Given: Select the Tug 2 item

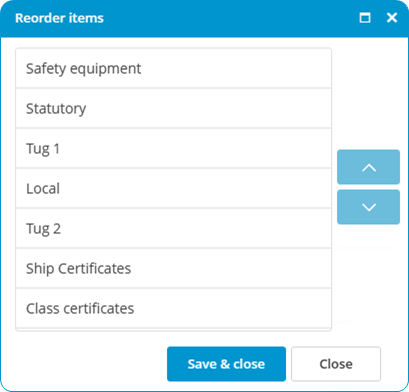Looking at the screenshot, I should [x=173, y=228].
